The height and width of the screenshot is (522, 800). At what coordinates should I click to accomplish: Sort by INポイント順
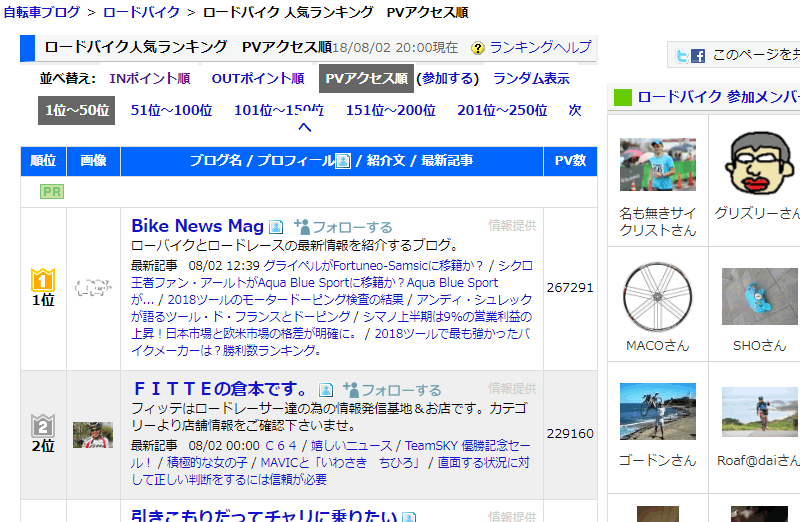[x=149, y=79]
